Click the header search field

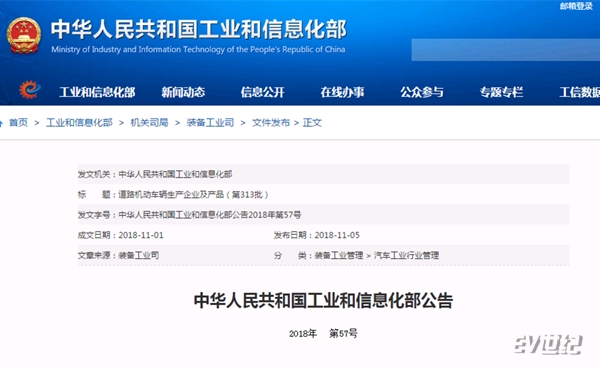click(505, 50)
